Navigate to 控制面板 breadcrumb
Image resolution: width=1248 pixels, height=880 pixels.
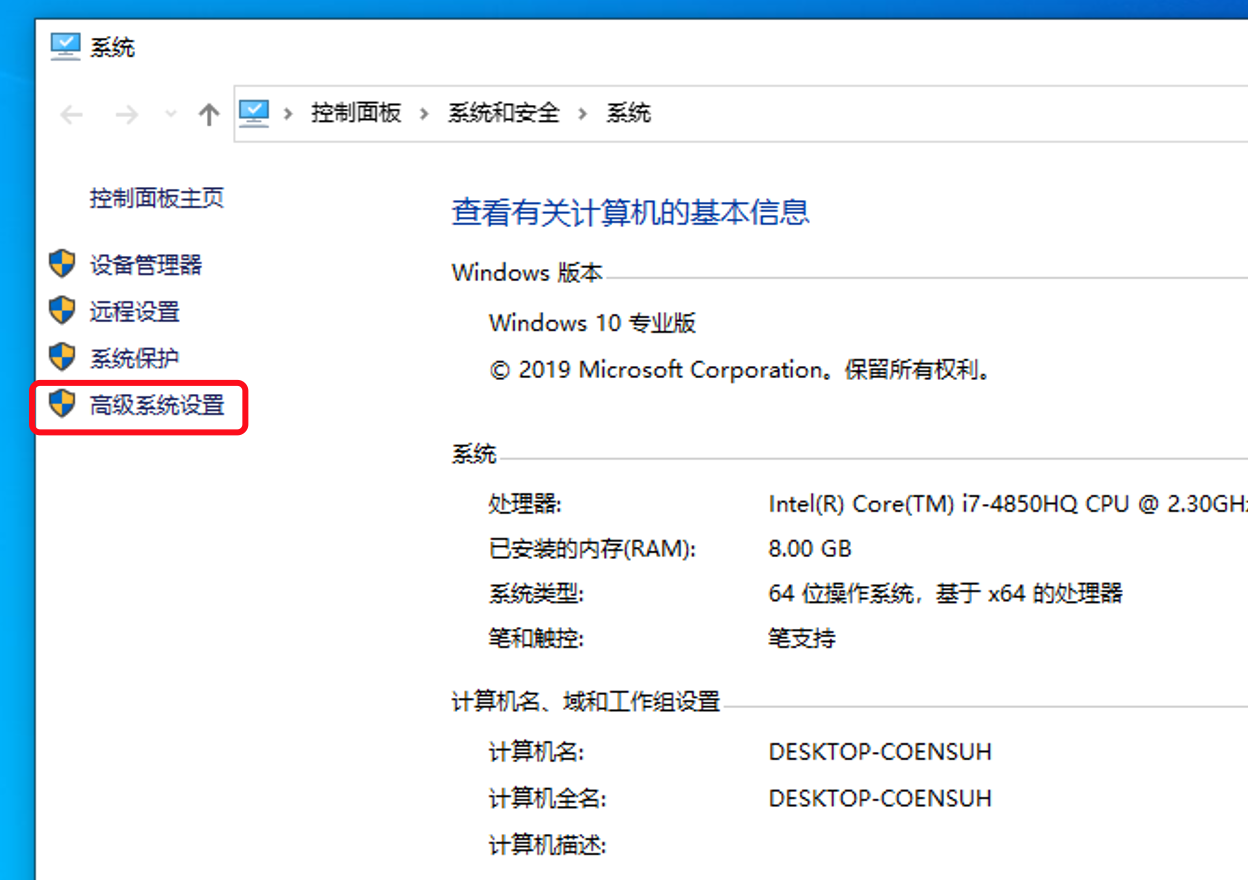356,113
